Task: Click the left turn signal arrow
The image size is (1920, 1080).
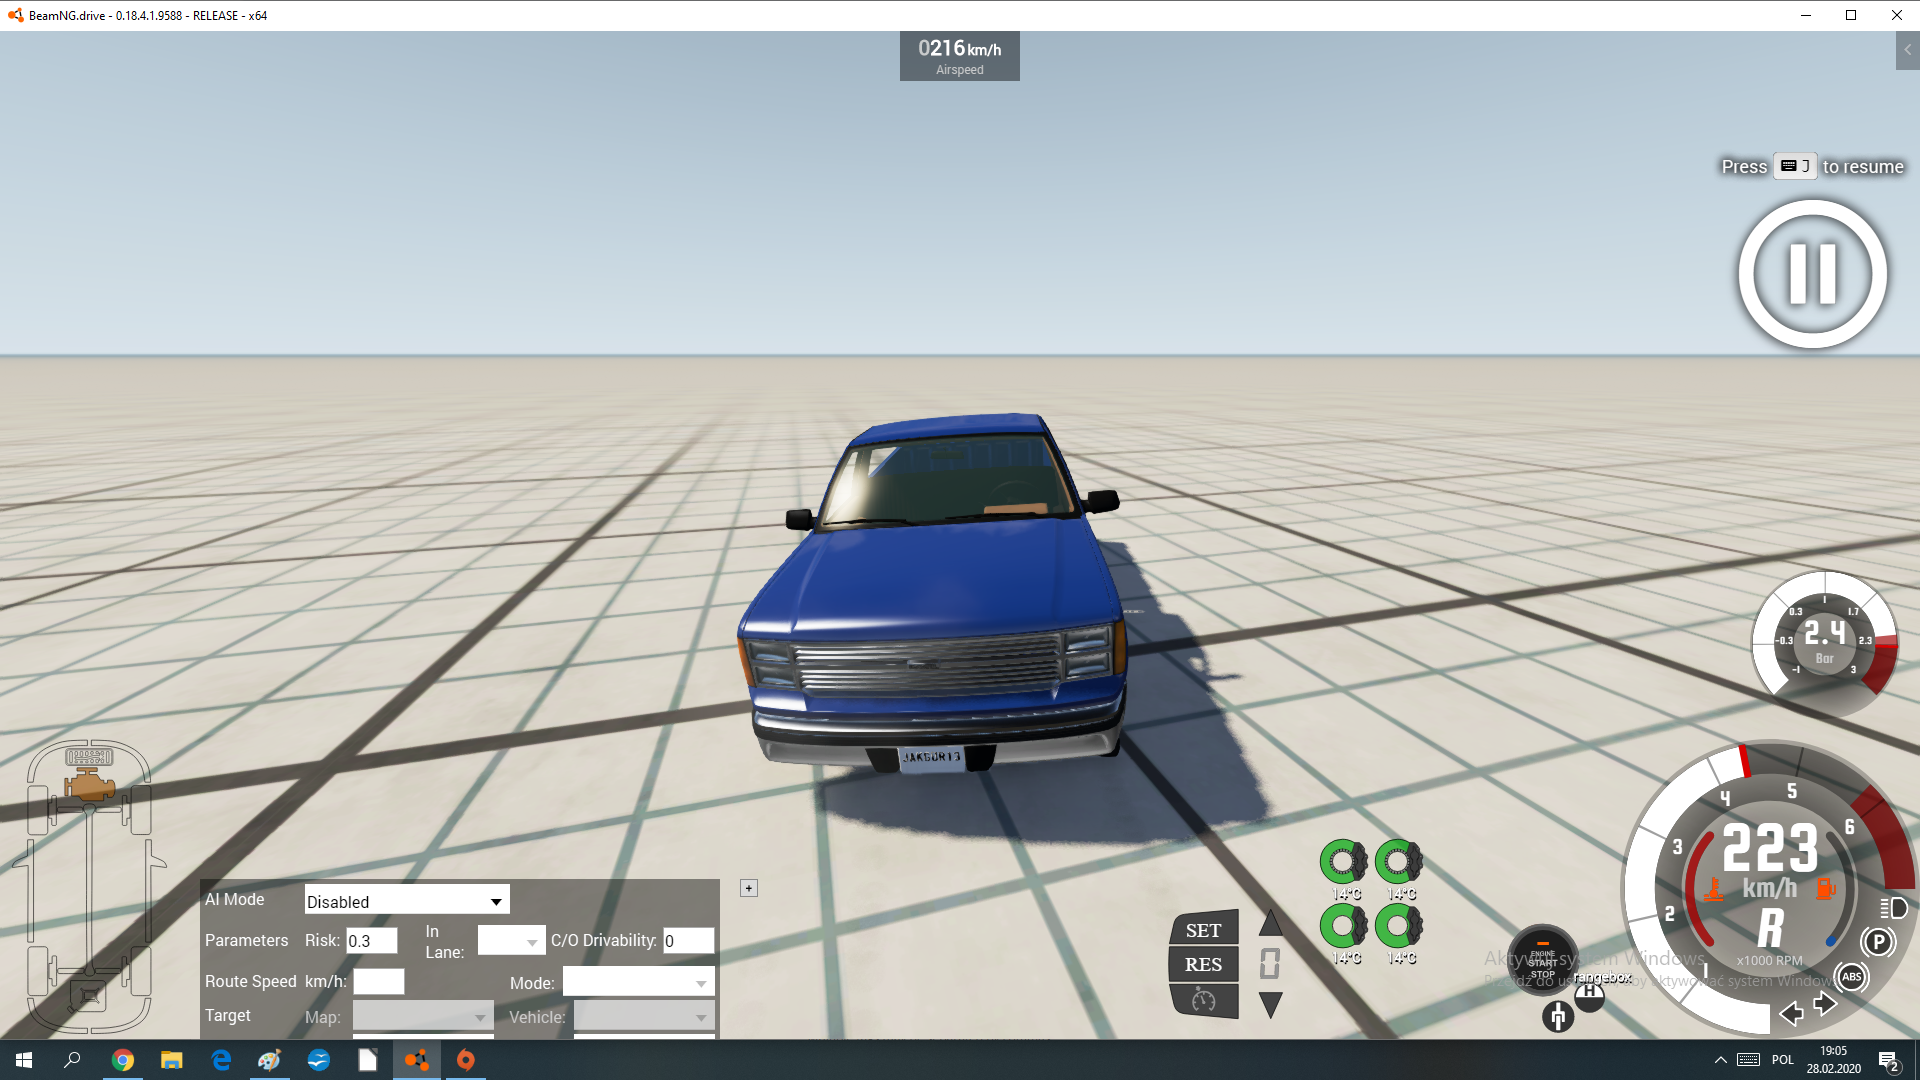Action: (x=1791, y=1014)
